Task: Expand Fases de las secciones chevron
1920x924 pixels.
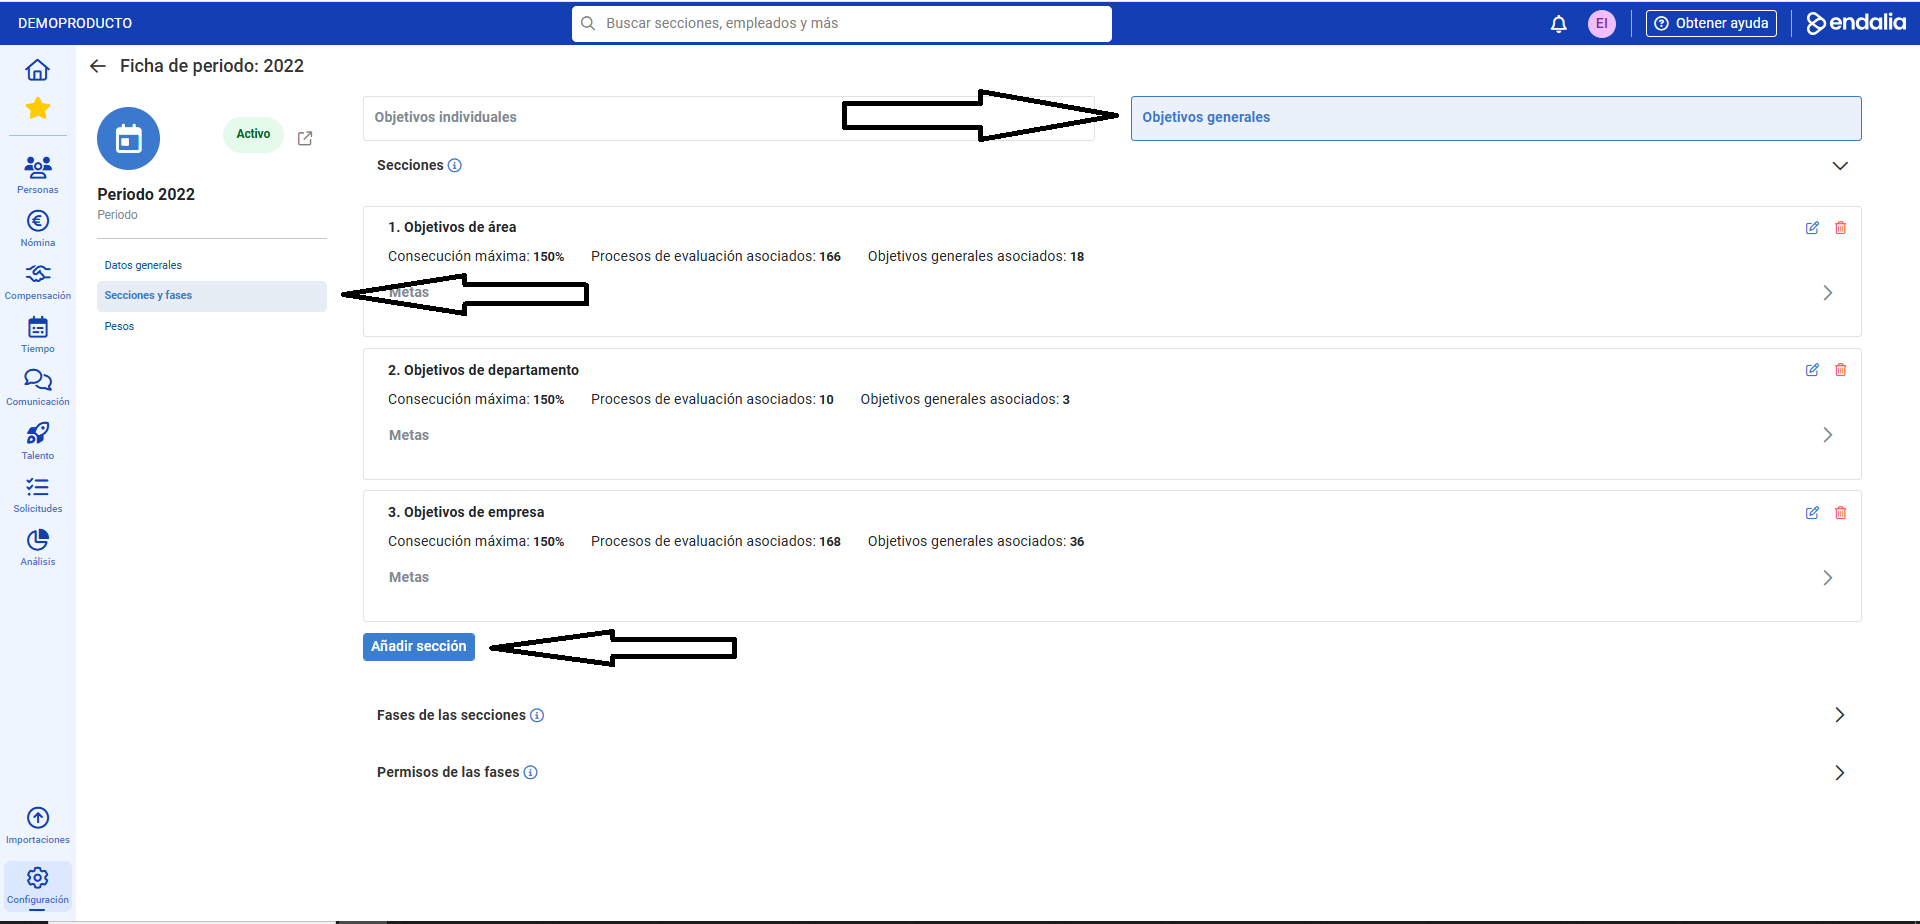Action: pyautogui.click(x=1840, y=715)
